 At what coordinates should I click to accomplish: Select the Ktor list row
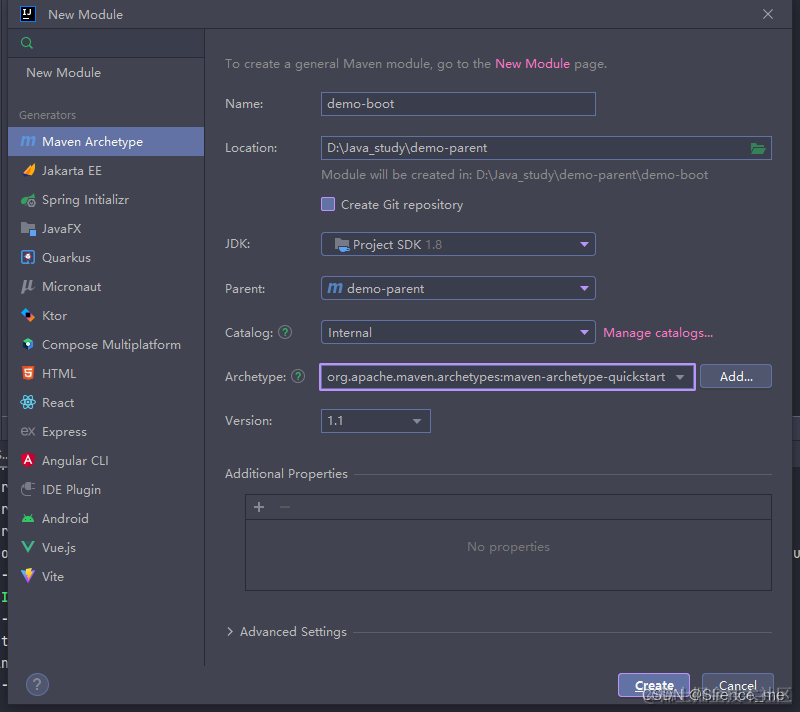pos(106,316)
